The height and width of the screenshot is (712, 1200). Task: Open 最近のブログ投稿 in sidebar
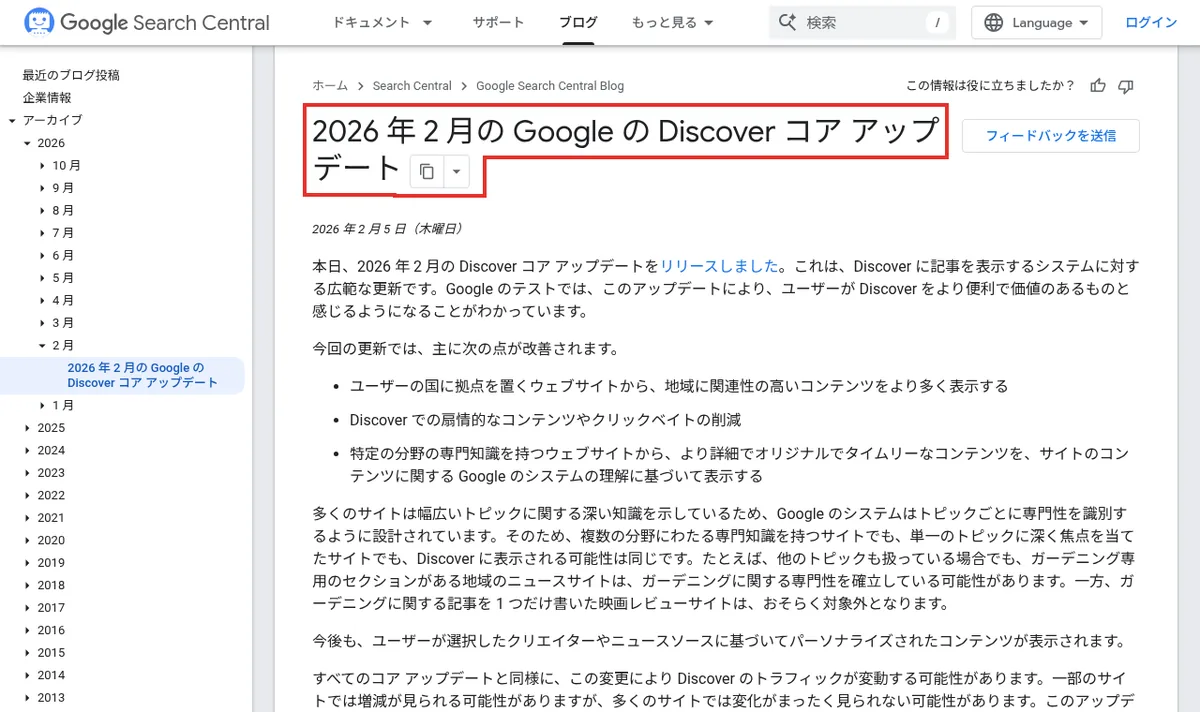[71, 75]
